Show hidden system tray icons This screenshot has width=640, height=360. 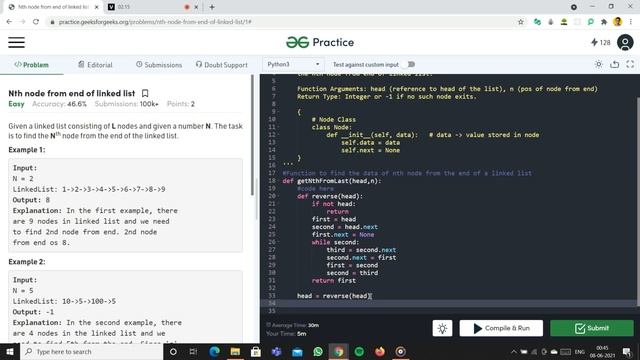[x=513, y=351]
